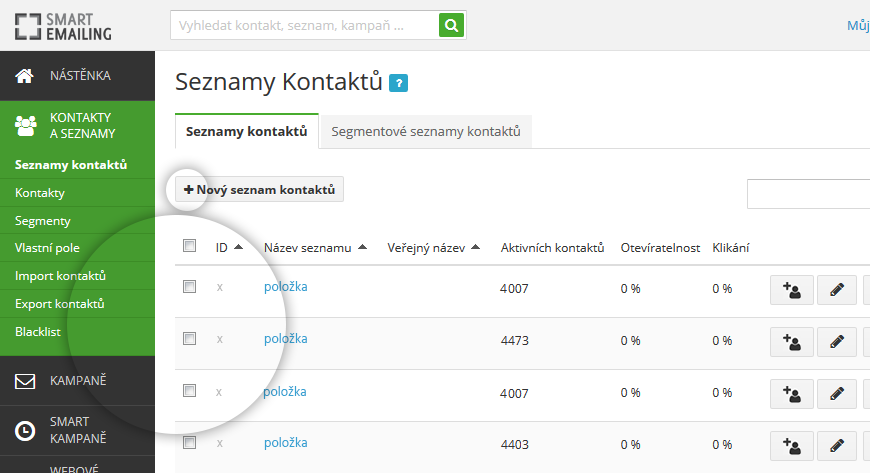This screenshot has width=870, height=473.
Task: Open Smart kampaně via the clock icon
Action: (x=25, y=430)
